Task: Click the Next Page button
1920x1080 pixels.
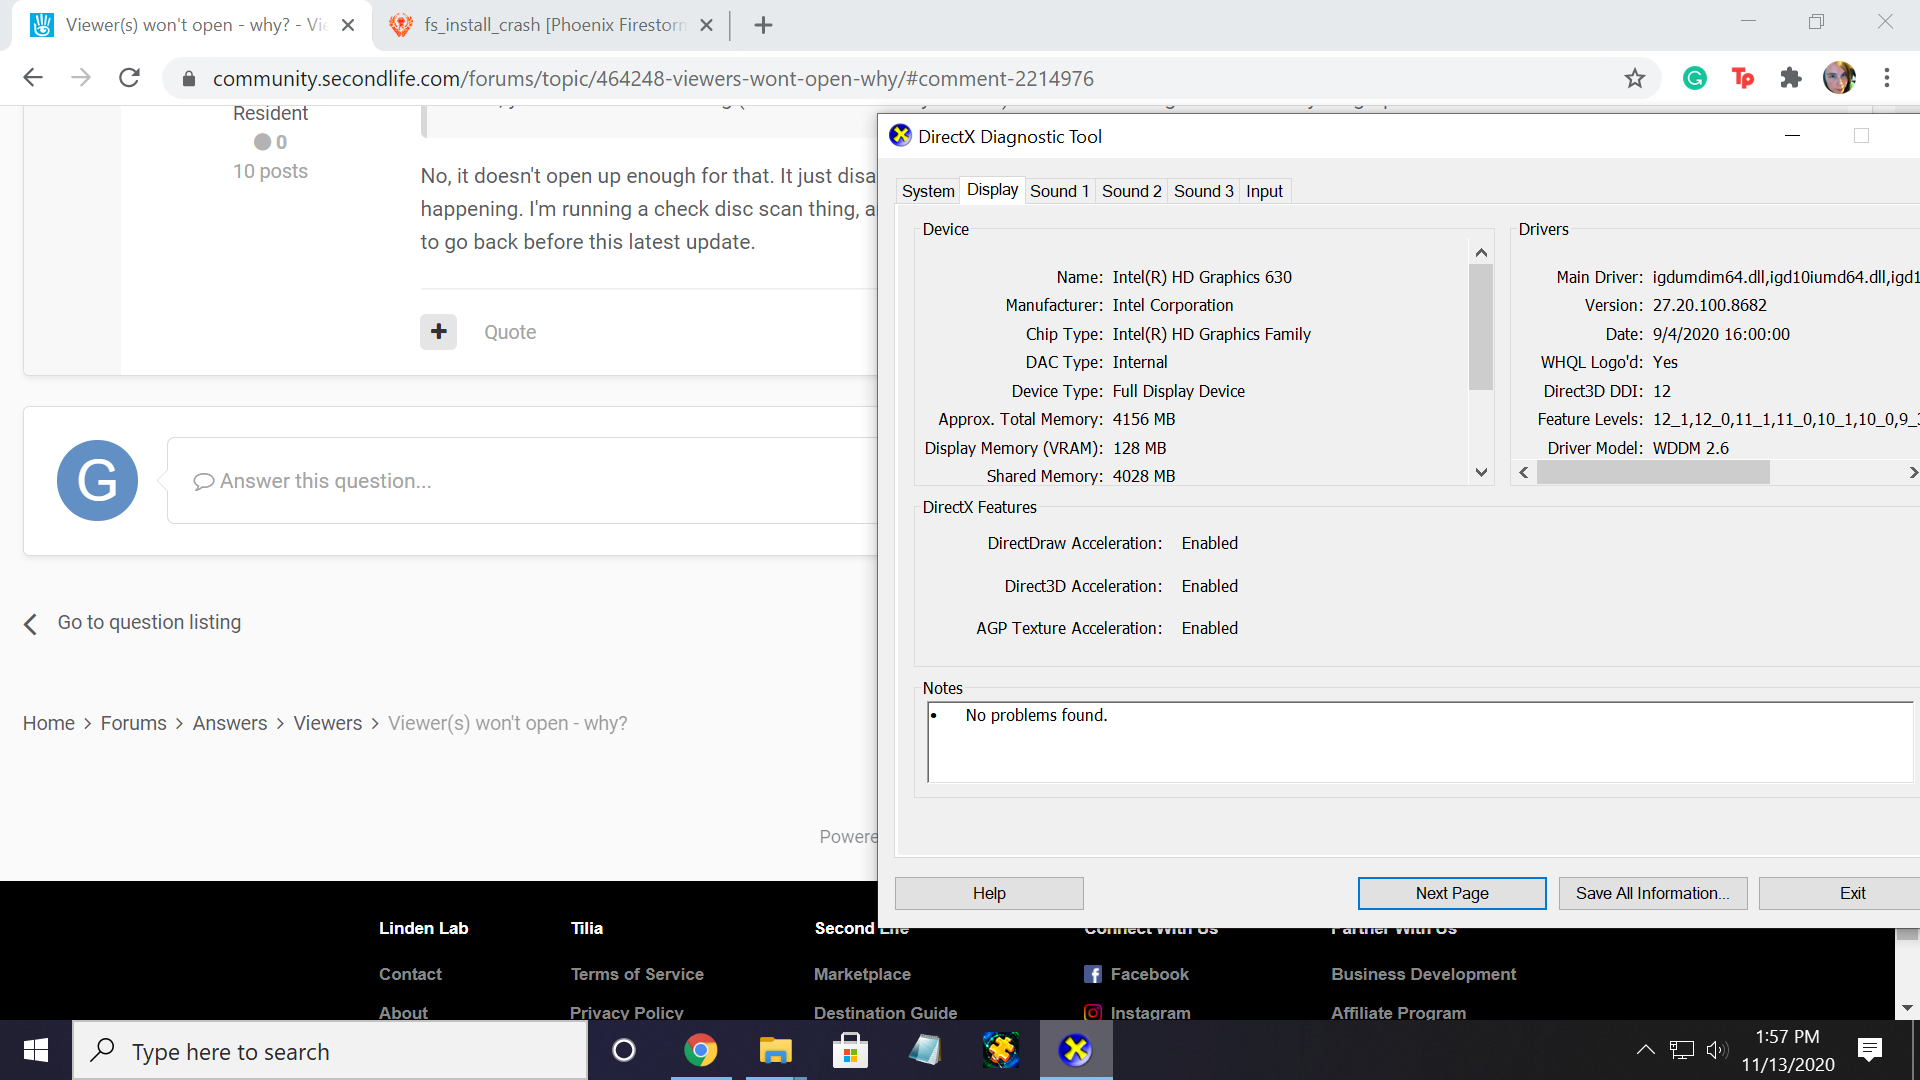Action: (x=1452, y=893)
